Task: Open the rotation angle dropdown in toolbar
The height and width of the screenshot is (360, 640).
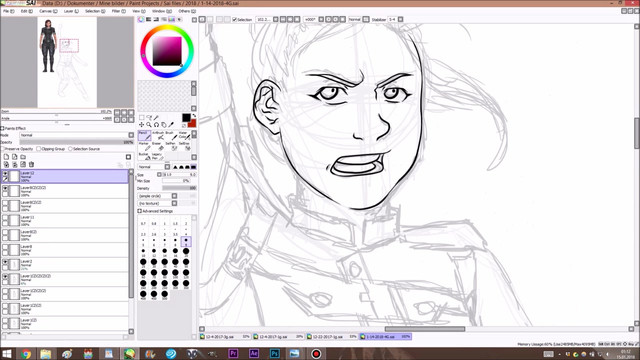Action: click(321, 19)
